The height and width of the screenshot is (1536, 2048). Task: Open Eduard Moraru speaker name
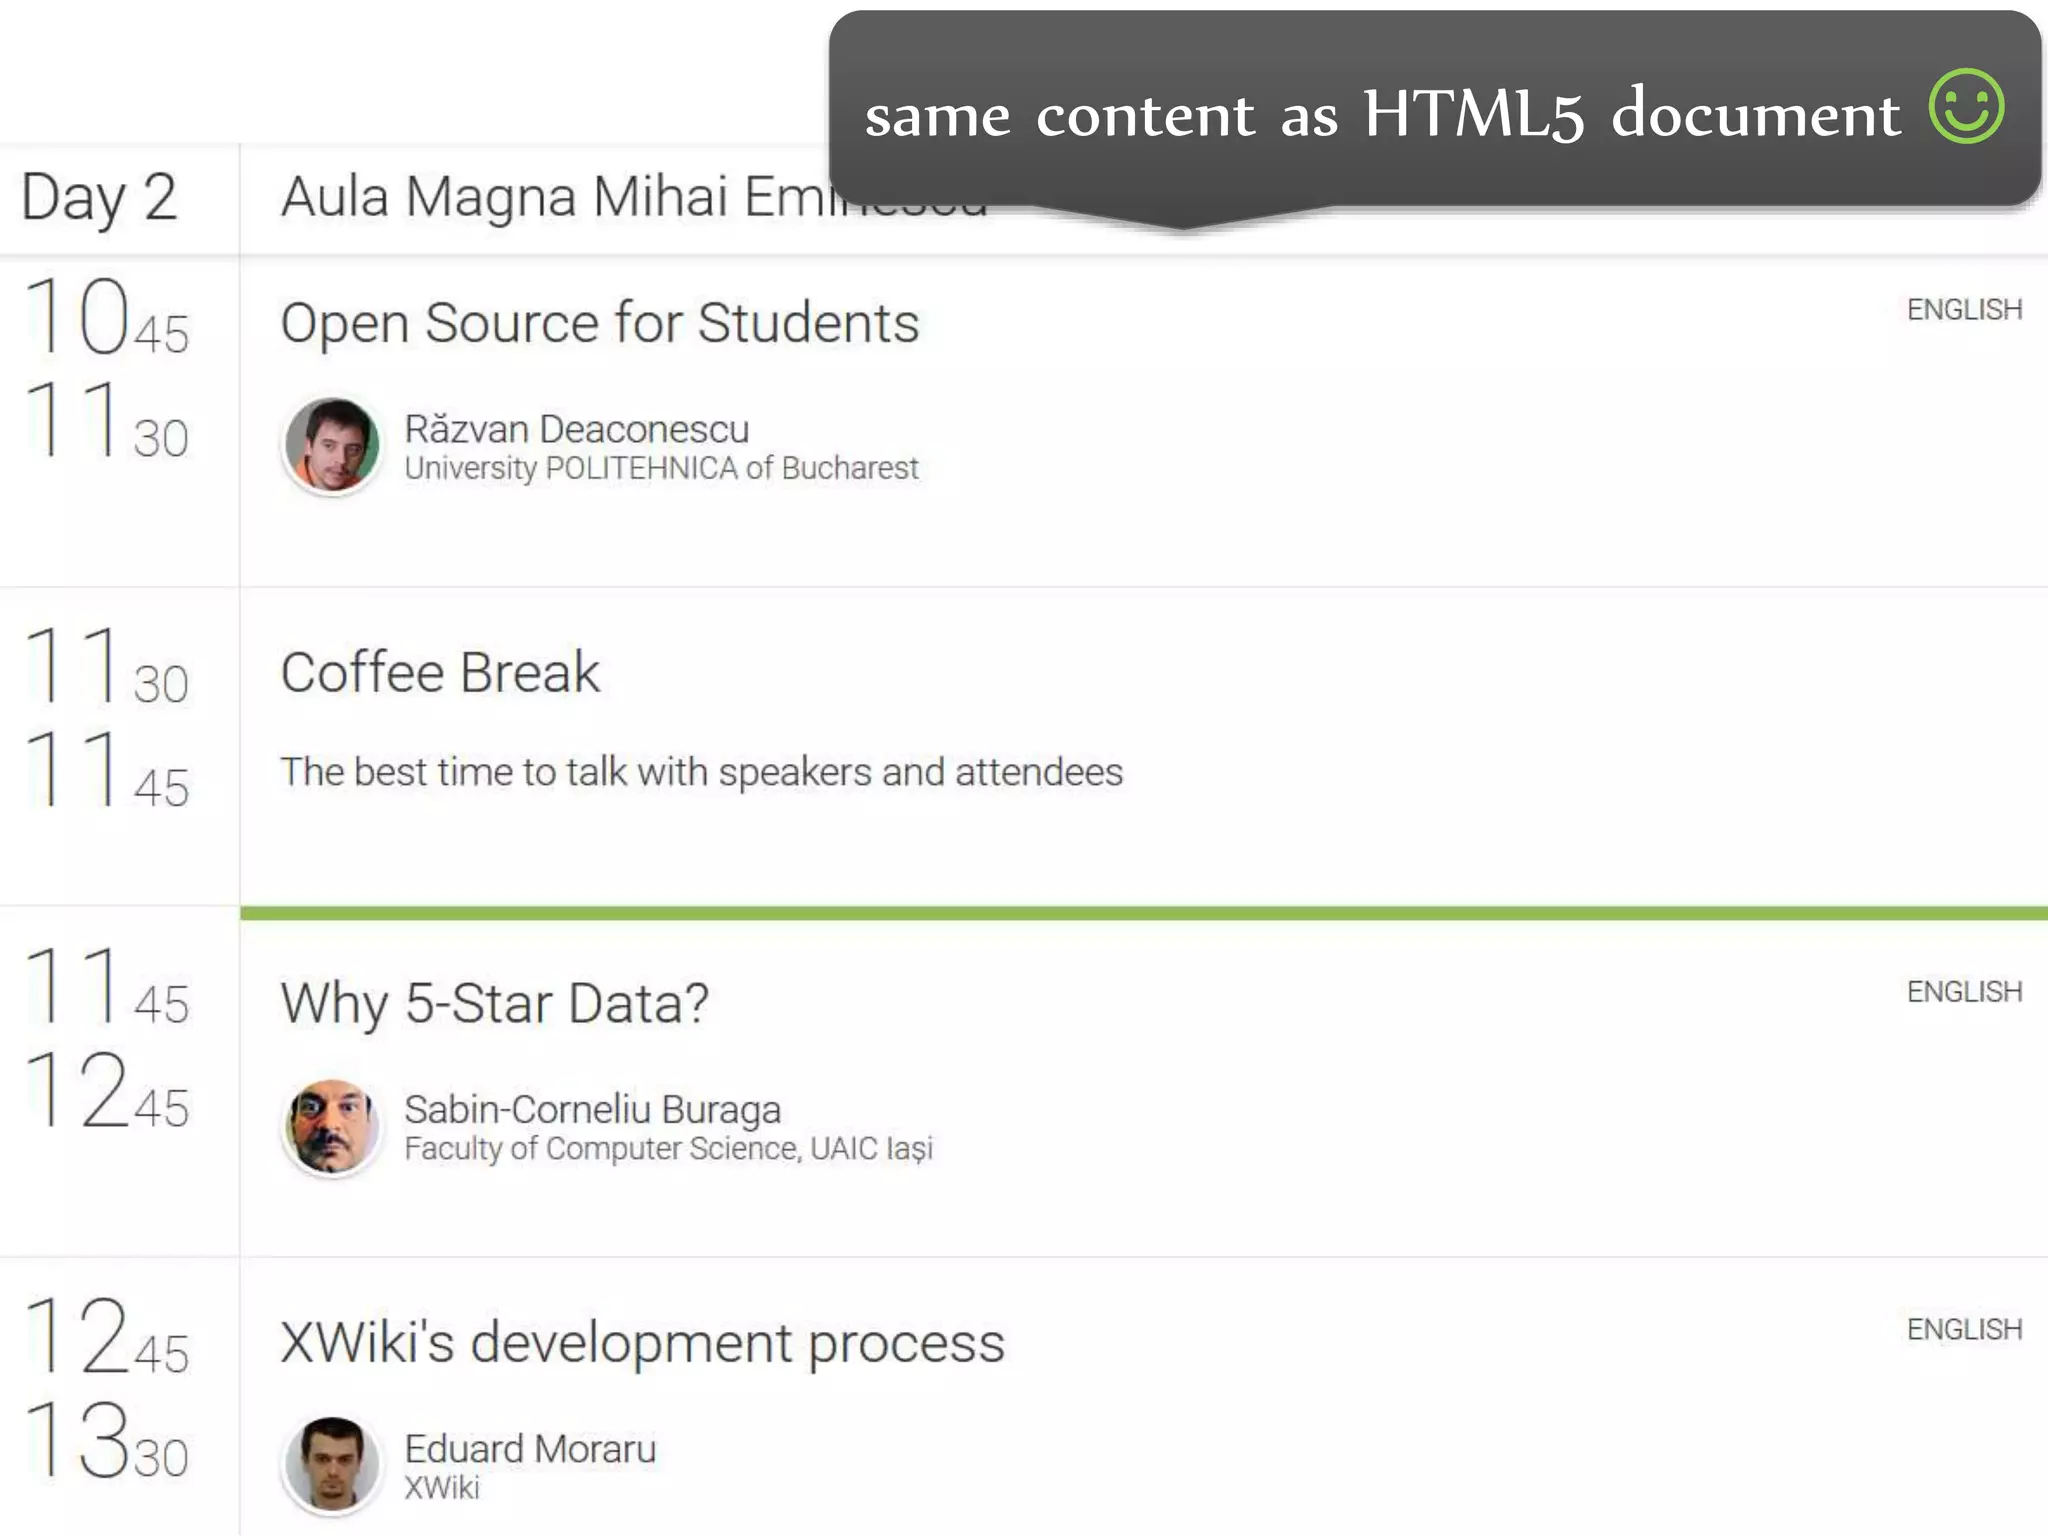pos(530,1449)
